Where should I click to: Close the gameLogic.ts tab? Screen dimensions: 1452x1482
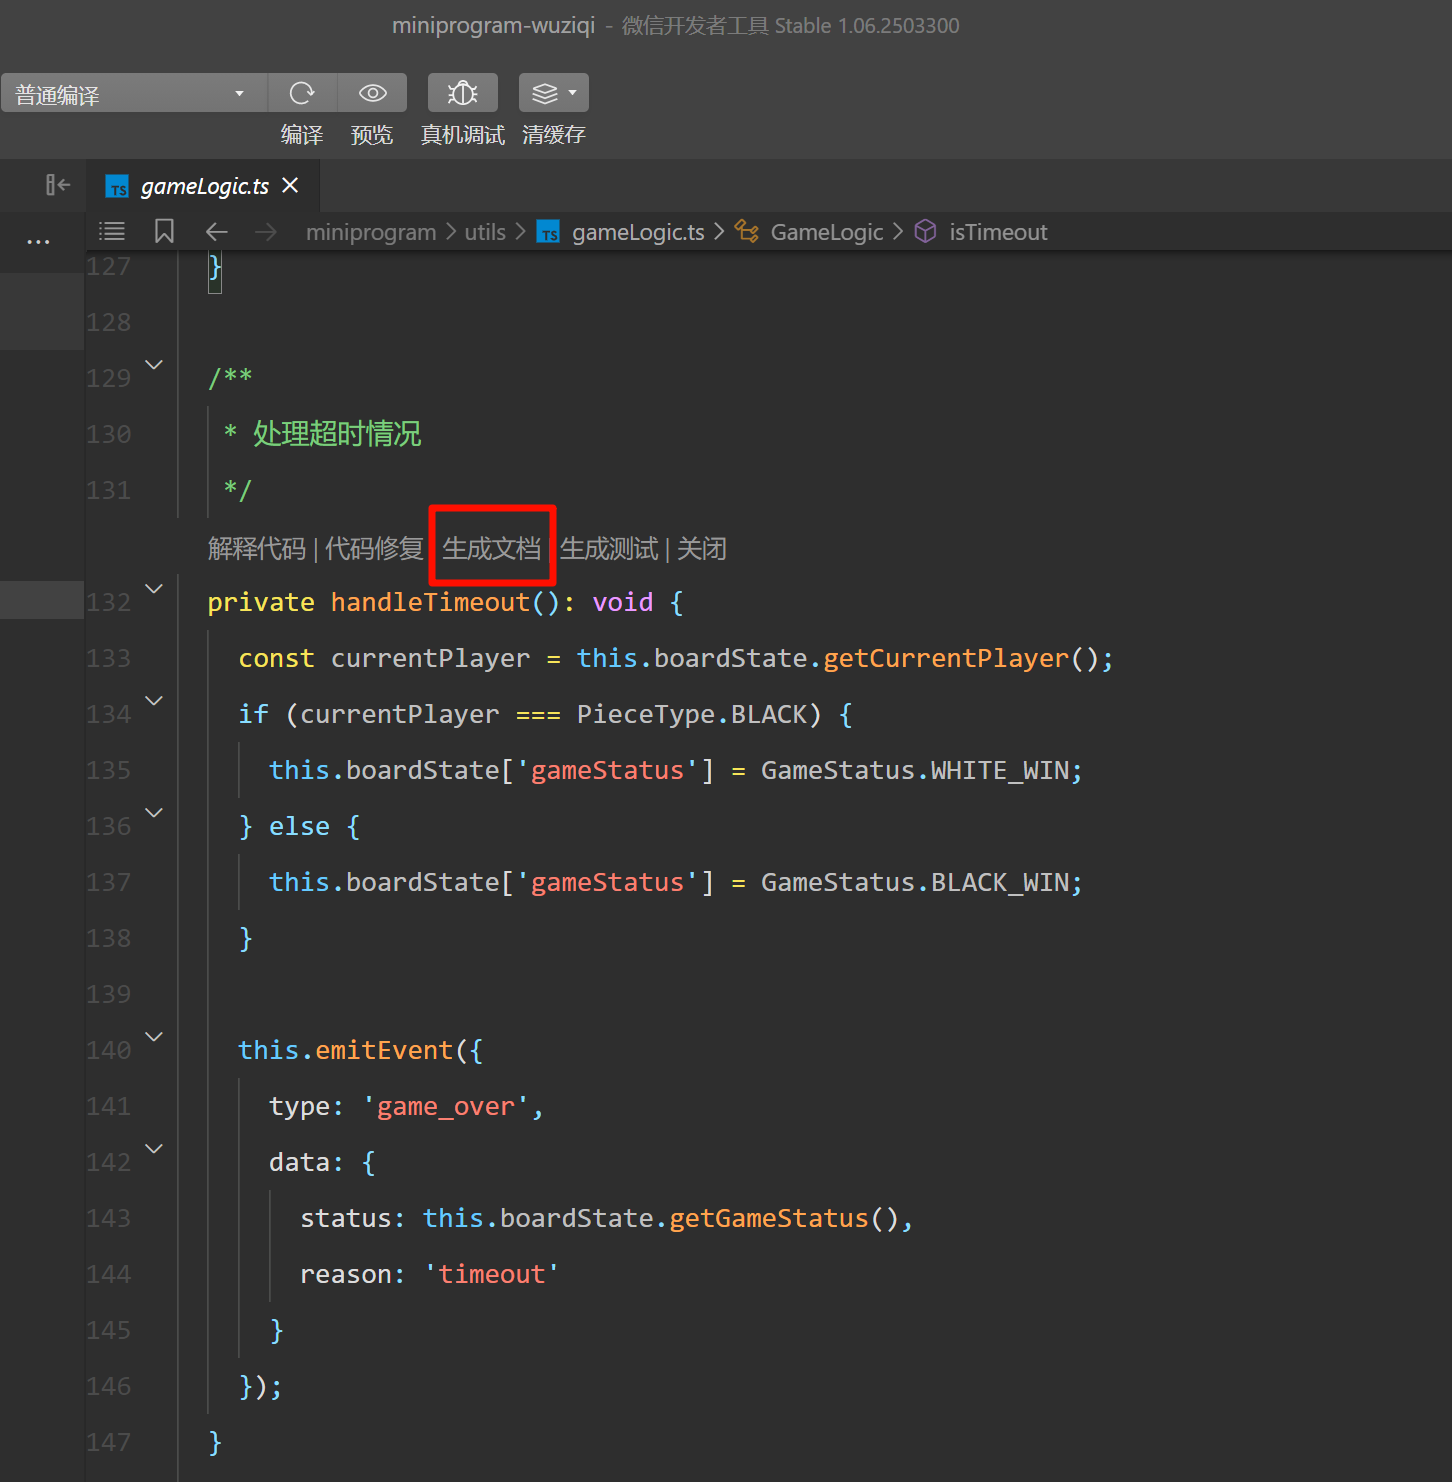(x=290, y=186)
